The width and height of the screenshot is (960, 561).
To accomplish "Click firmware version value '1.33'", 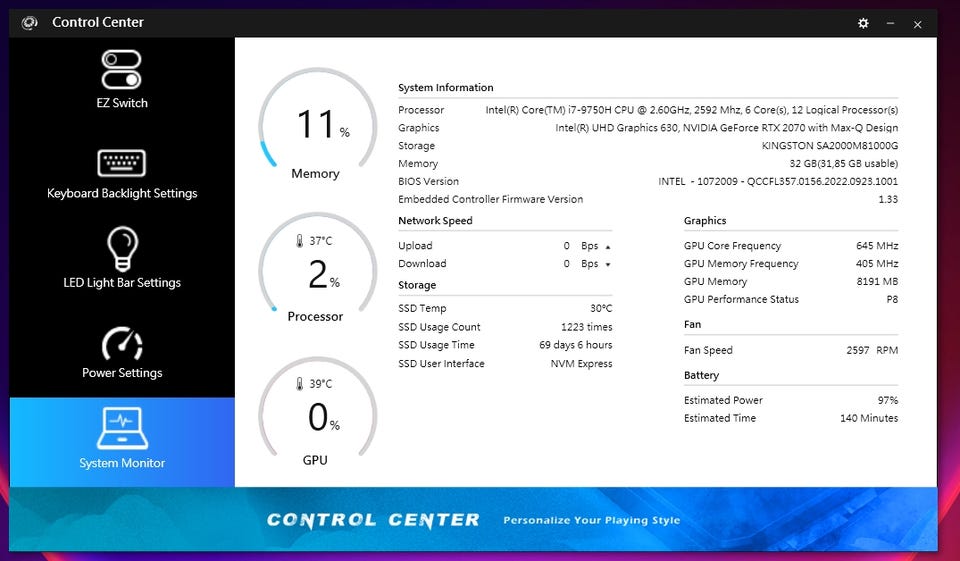I will pos(888,199).
